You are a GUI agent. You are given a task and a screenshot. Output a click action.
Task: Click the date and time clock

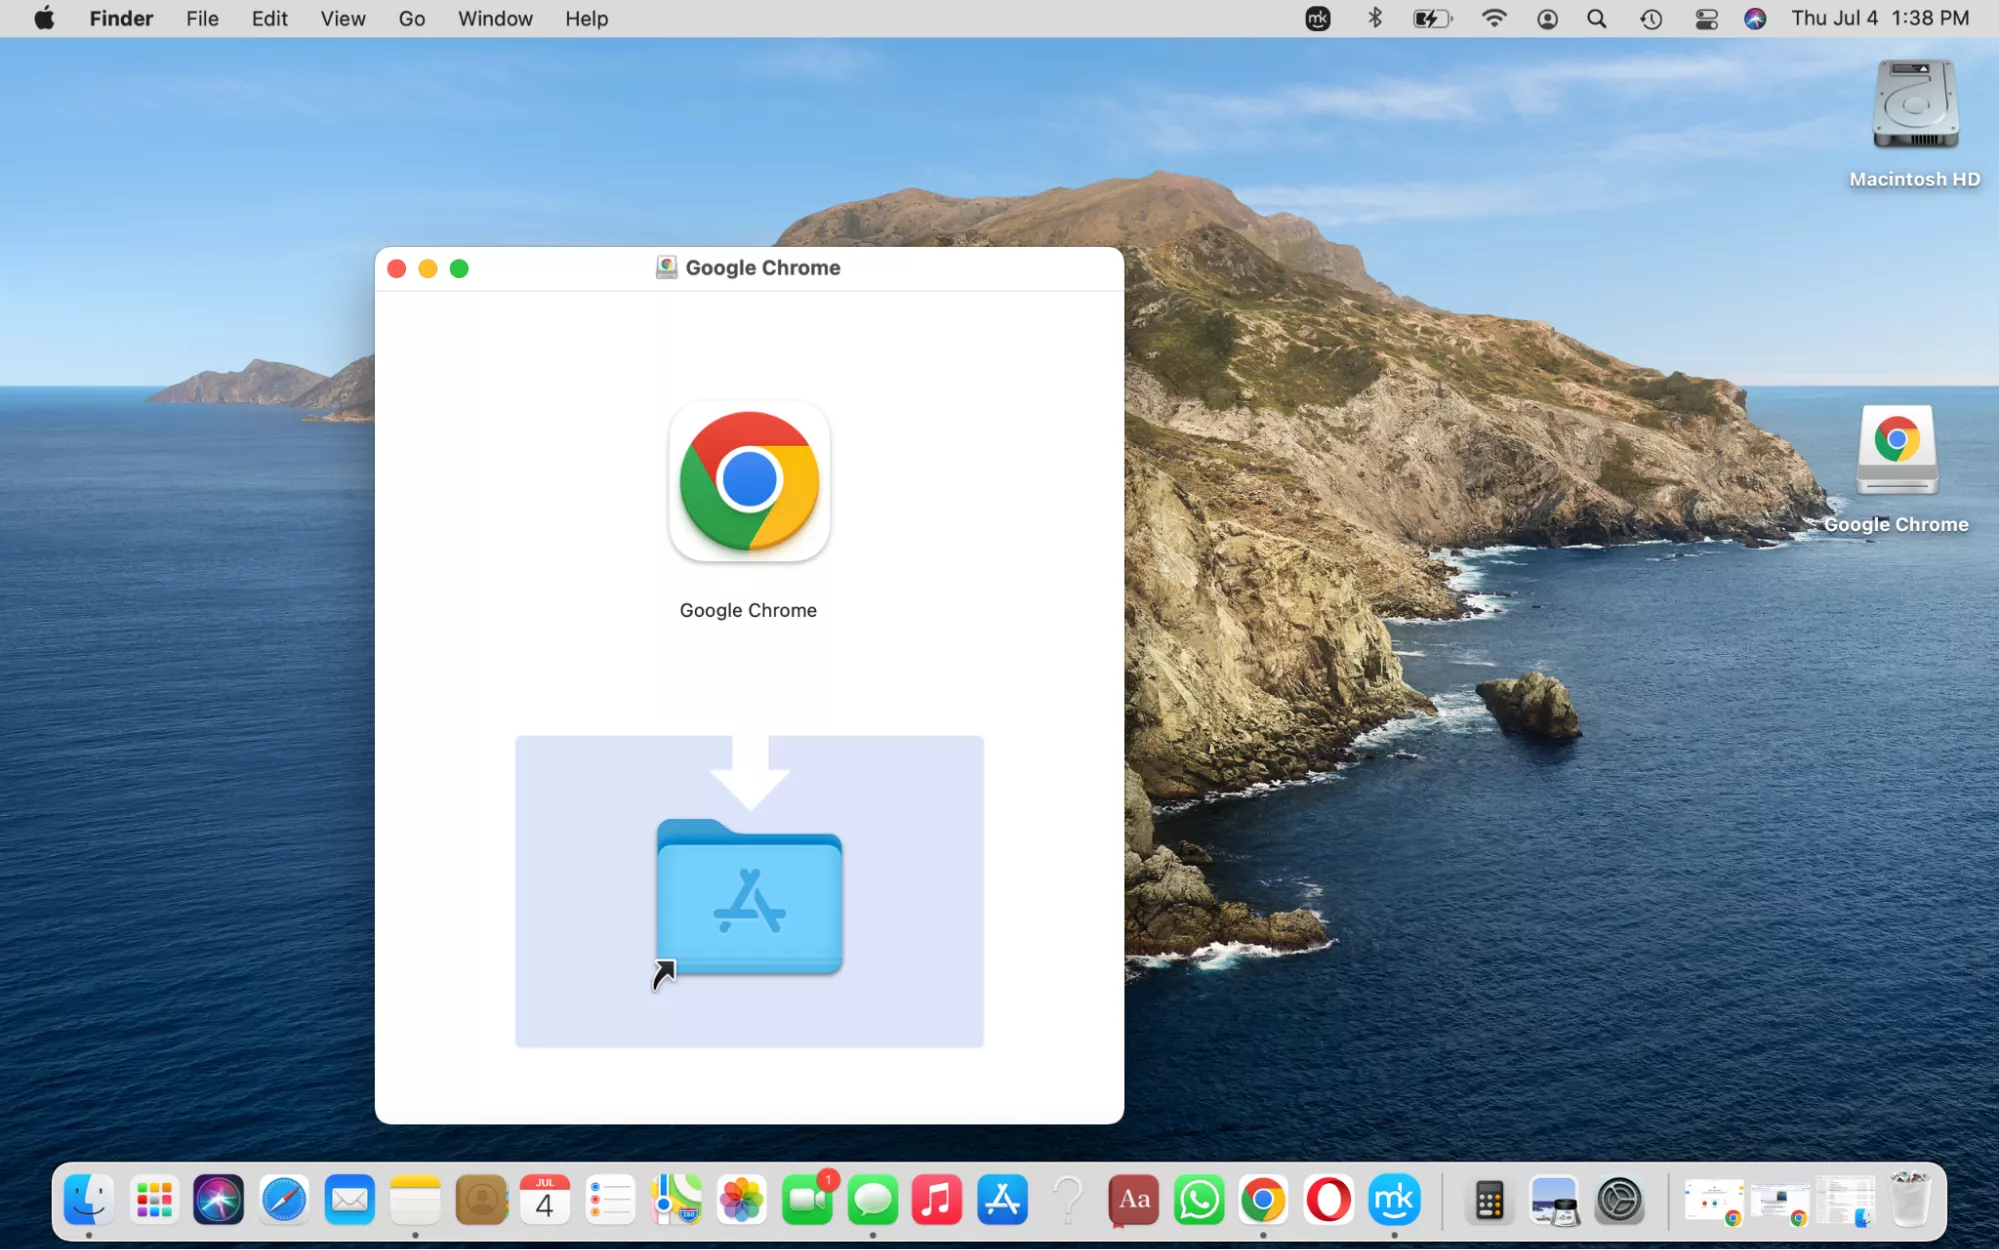[1879, 19]
